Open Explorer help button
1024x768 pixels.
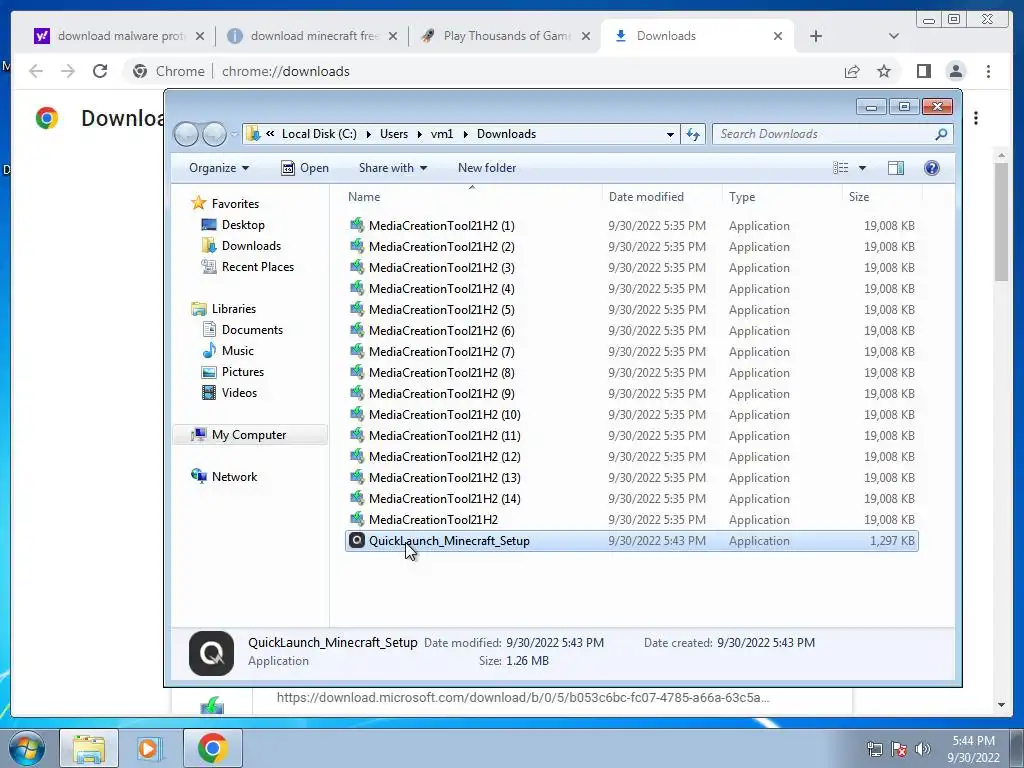click(x=932, y=168)
